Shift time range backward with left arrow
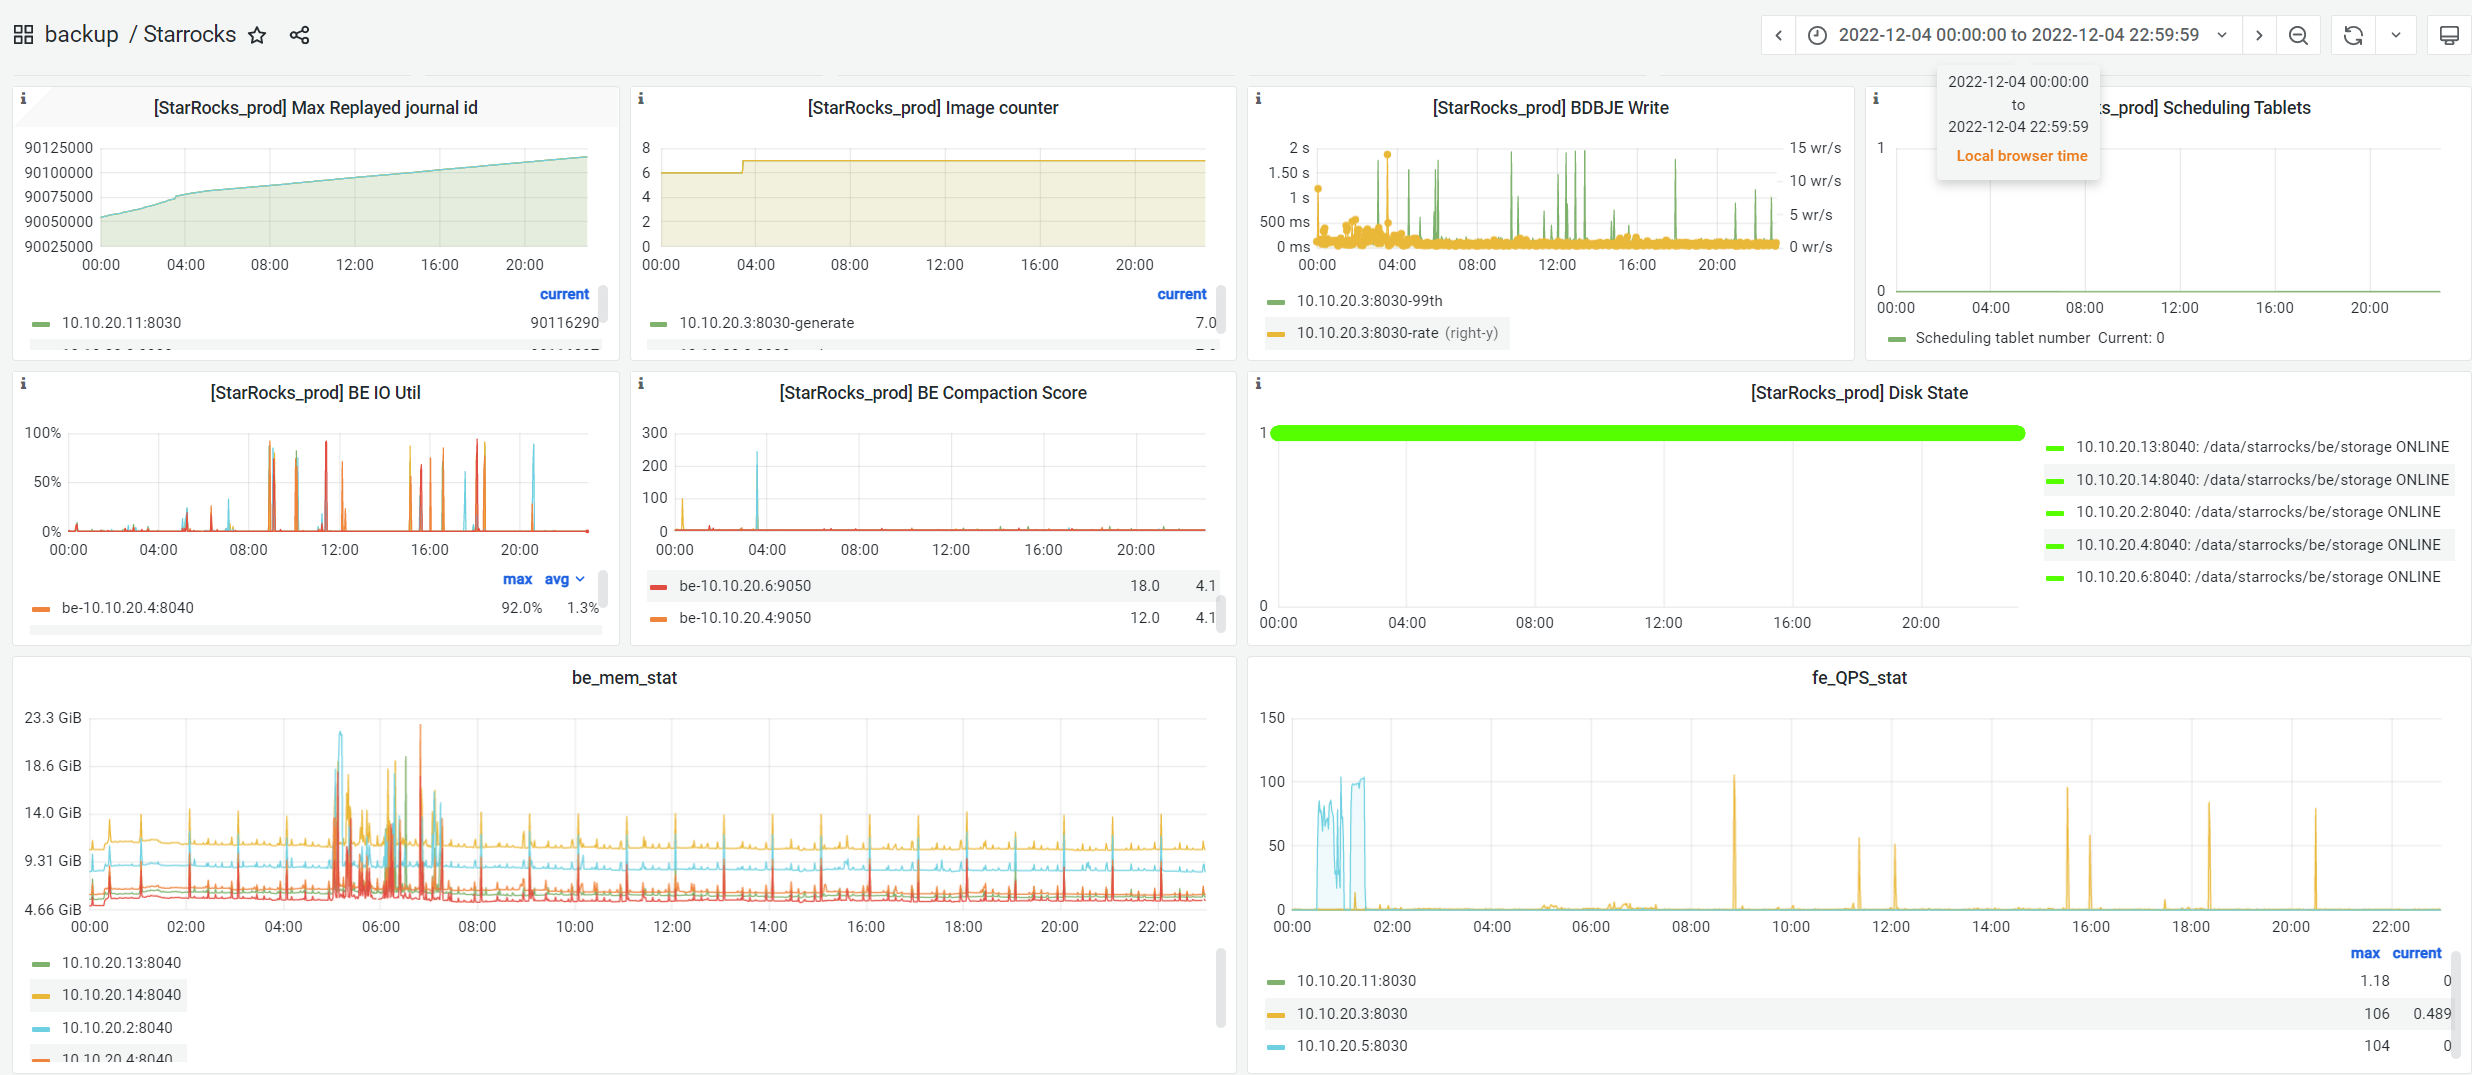Image resolution: width=2472 pixels, height=1075 pixels. point(1778,35)
